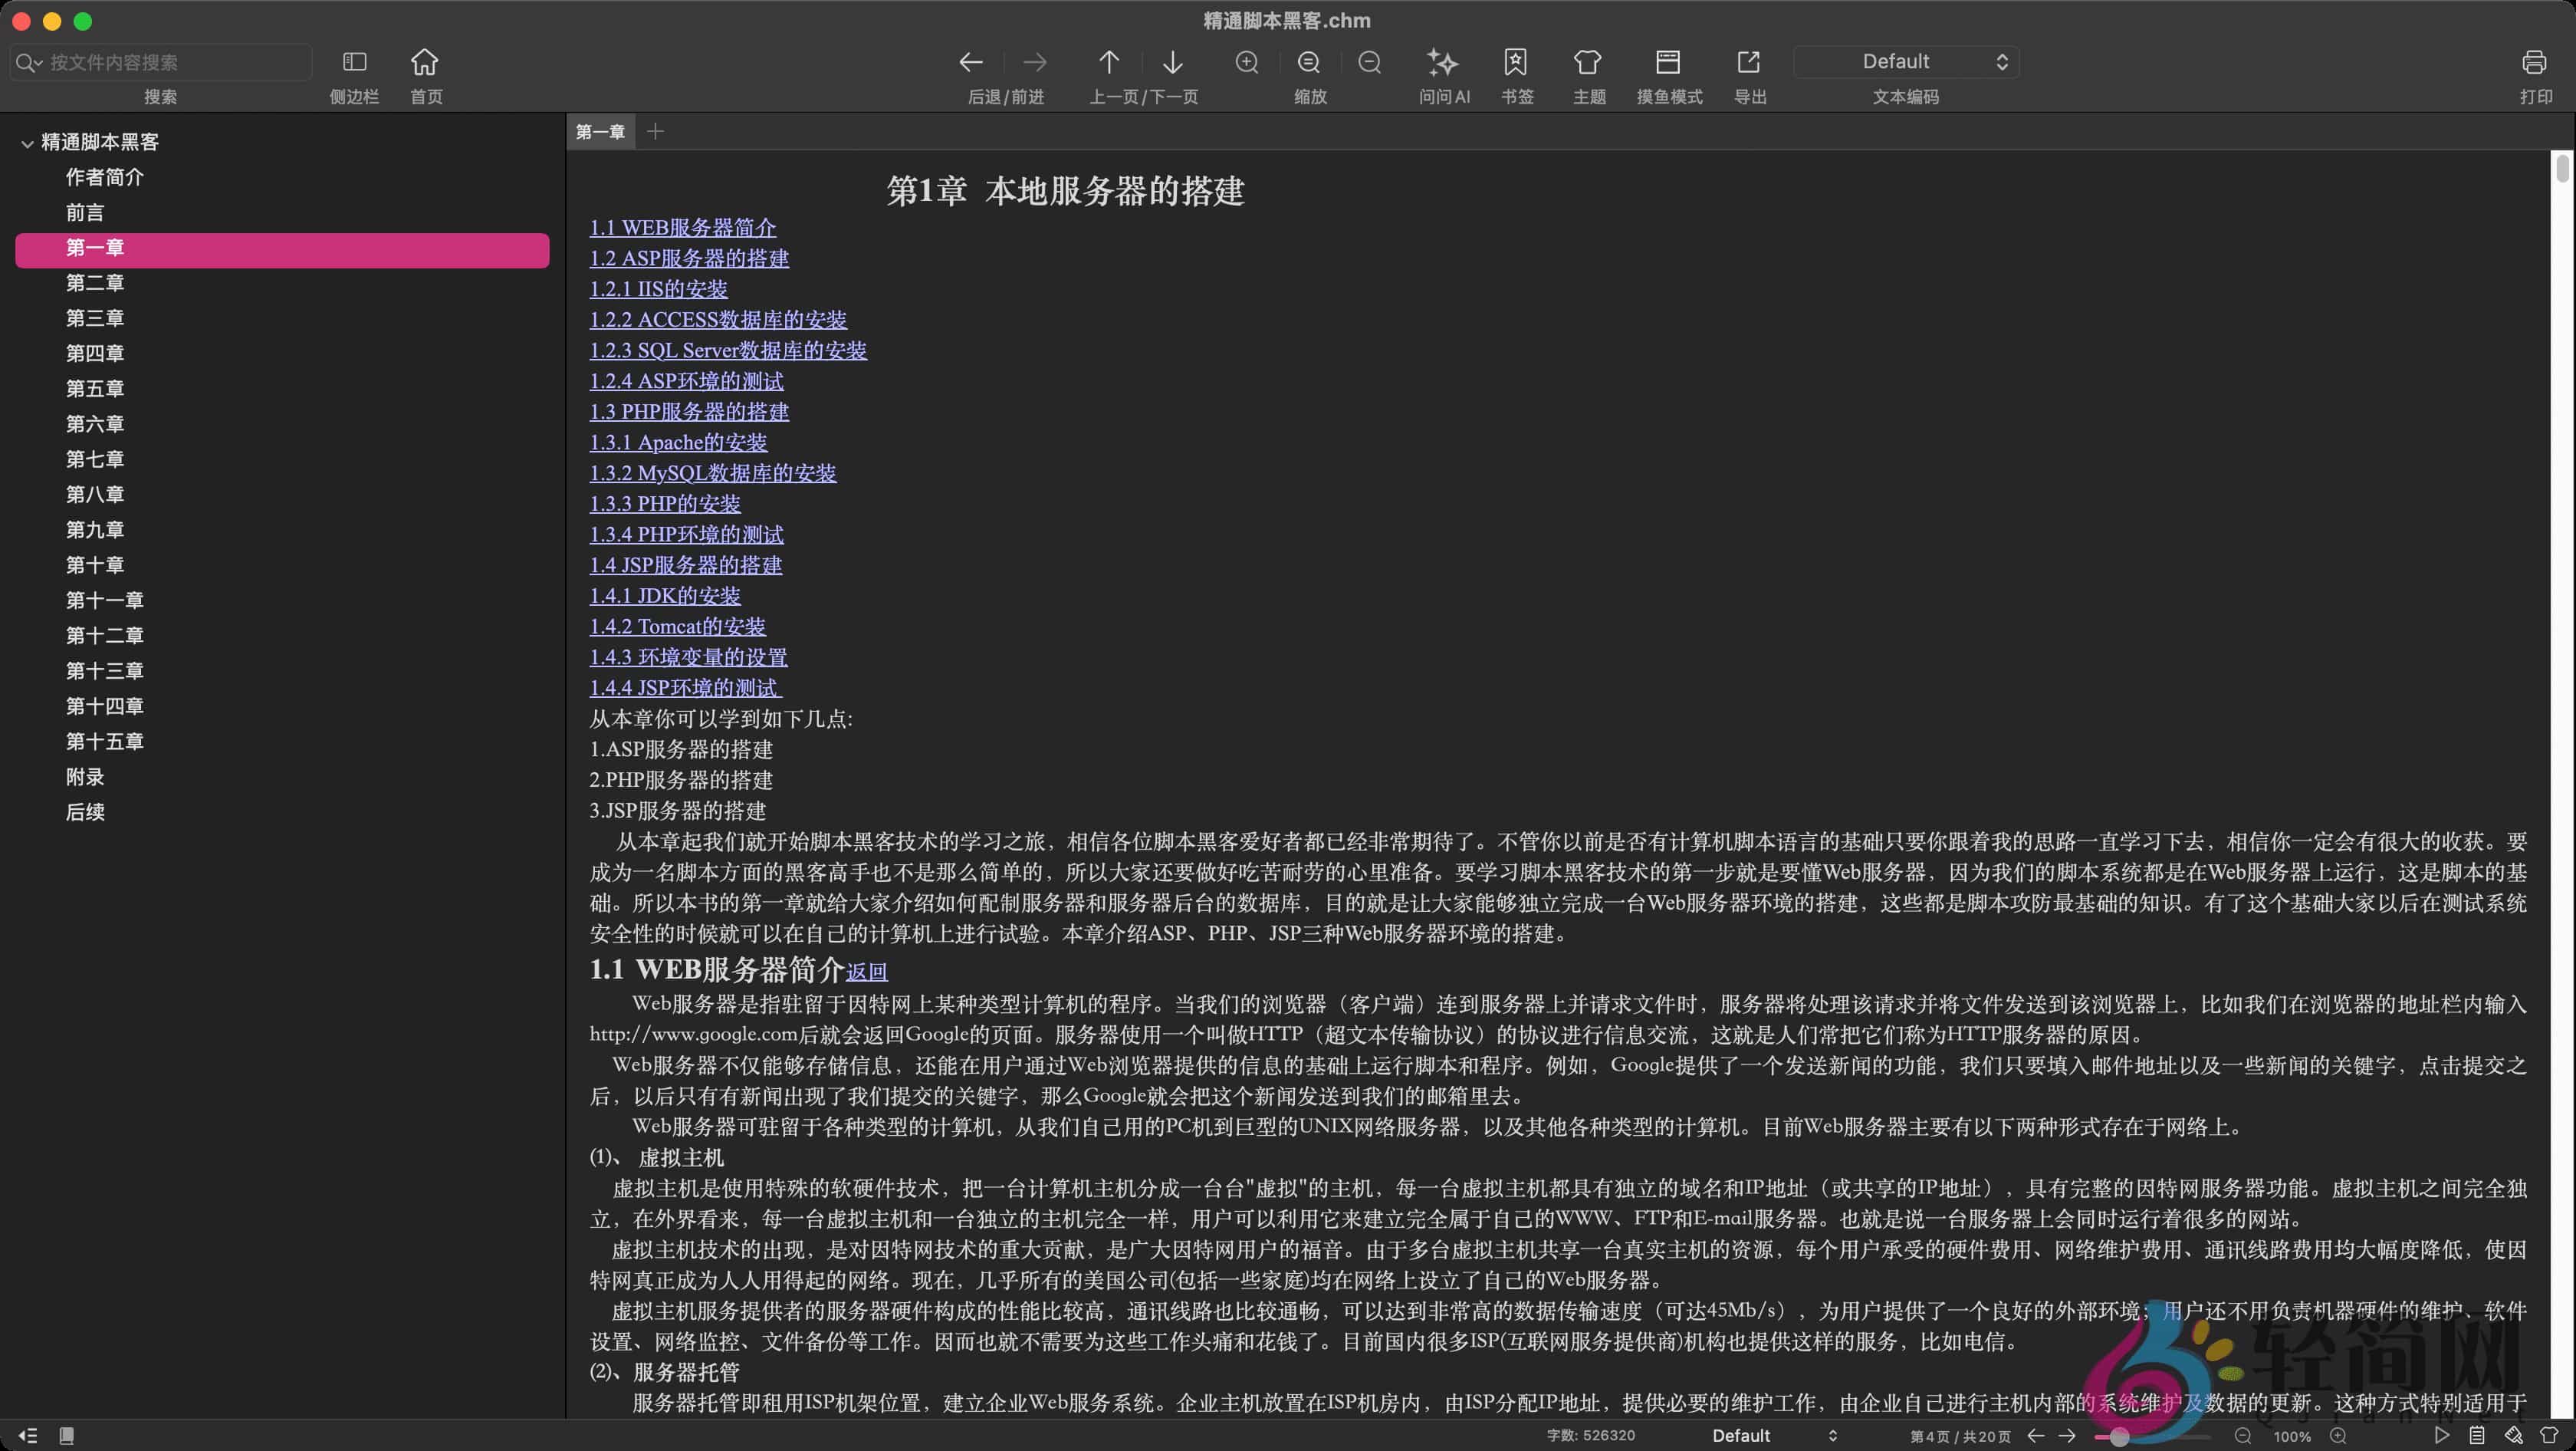
Task: Click the zoom-in magnifier icon
Action: pos(1247,62)
